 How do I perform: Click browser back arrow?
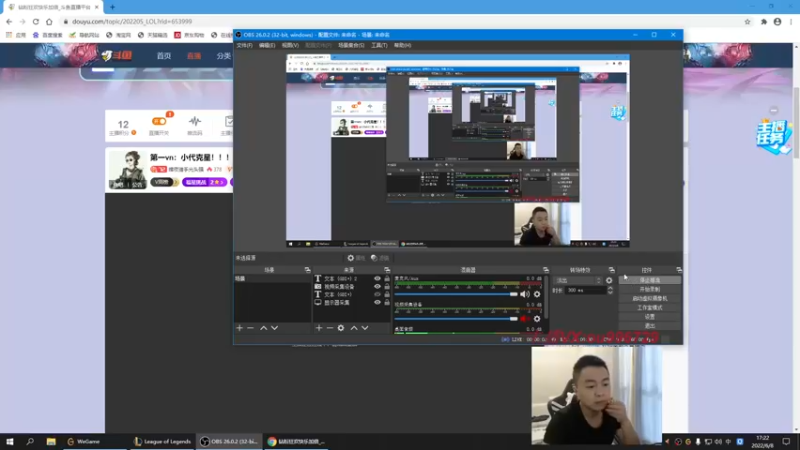9,21
